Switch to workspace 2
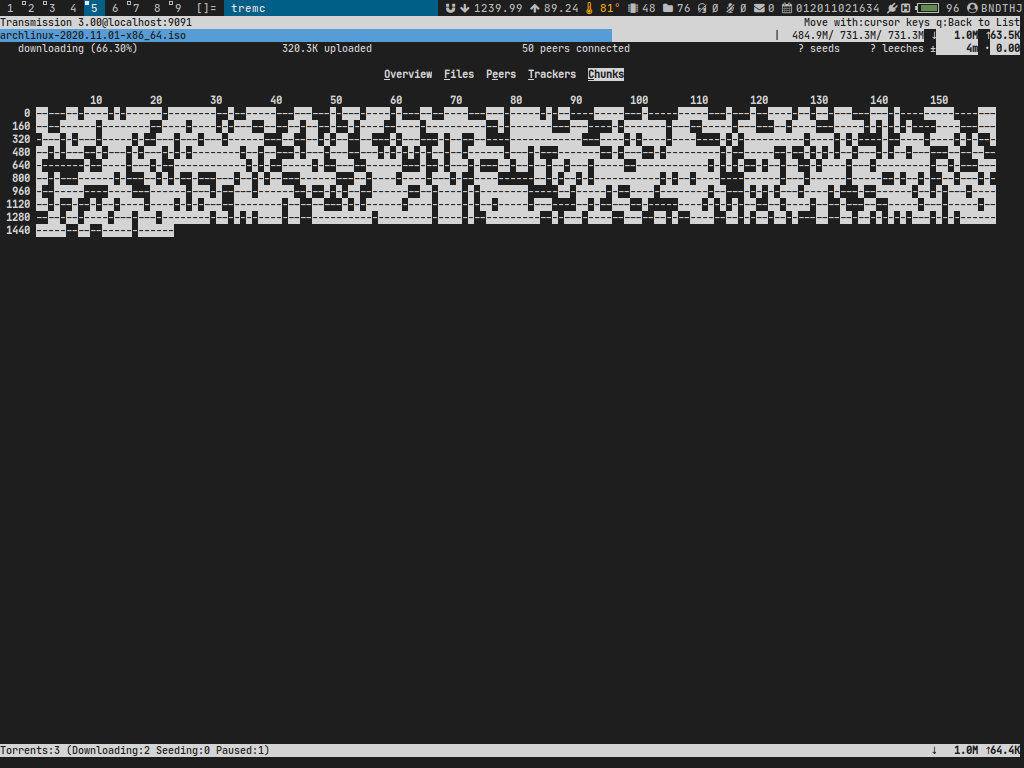 pos(30,8)
